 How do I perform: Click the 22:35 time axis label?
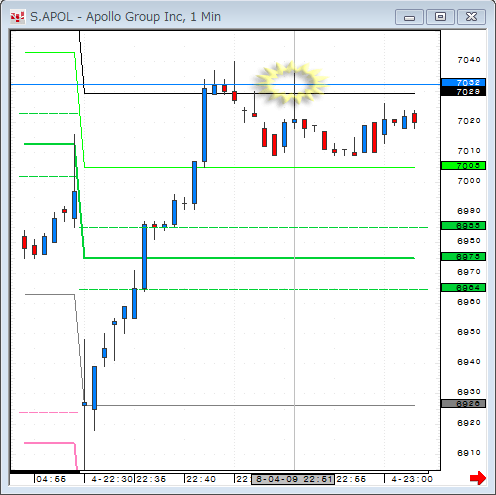pos(151,479)
